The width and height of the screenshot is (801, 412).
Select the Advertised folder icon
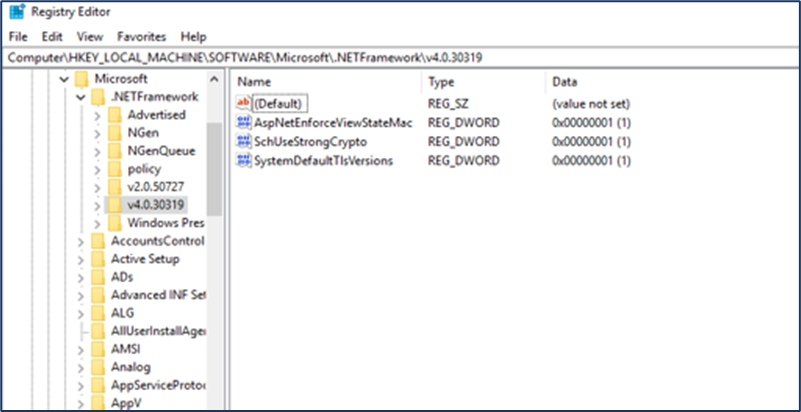[115, 115]
